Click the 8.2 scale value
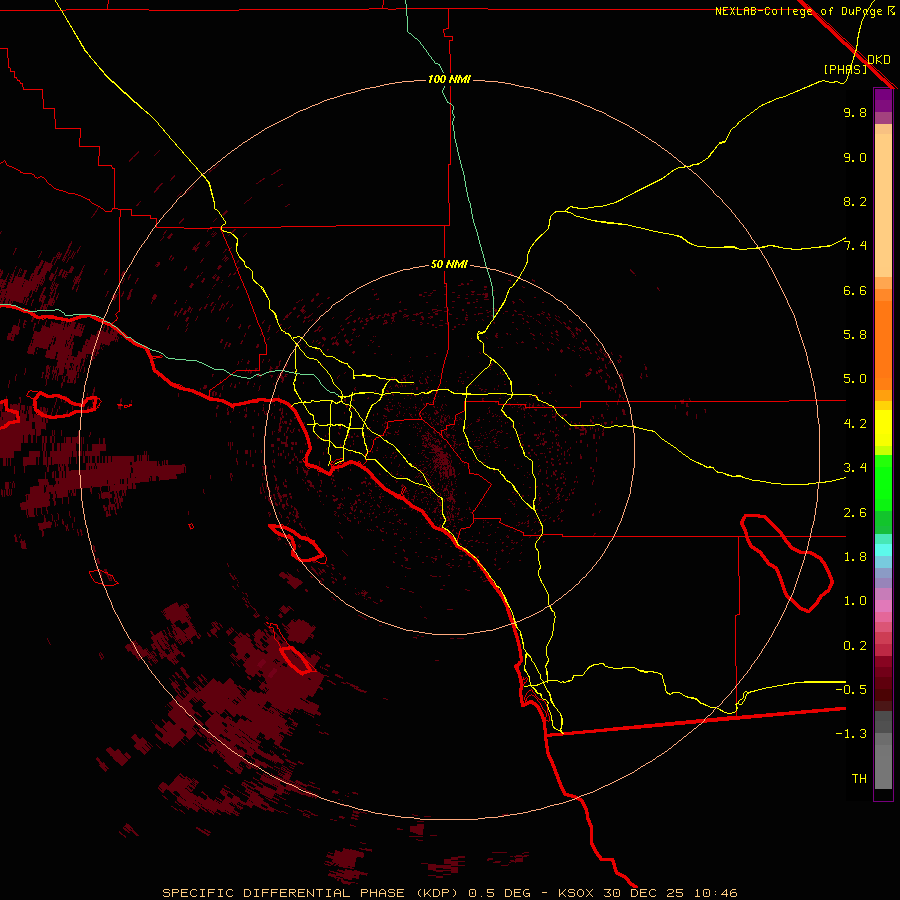Image resolution: width=900 pixels, height=900 pixels. pyautogui.click(x=855, y=201)
